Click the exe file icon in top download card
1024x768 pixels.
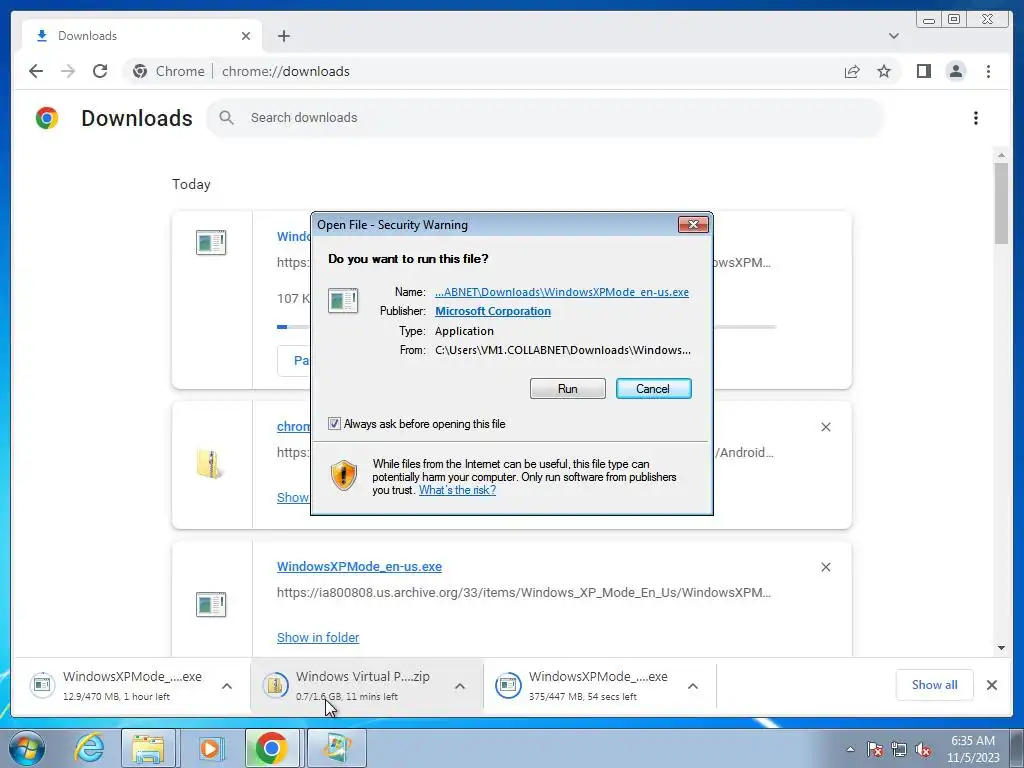tap(211, 242)
